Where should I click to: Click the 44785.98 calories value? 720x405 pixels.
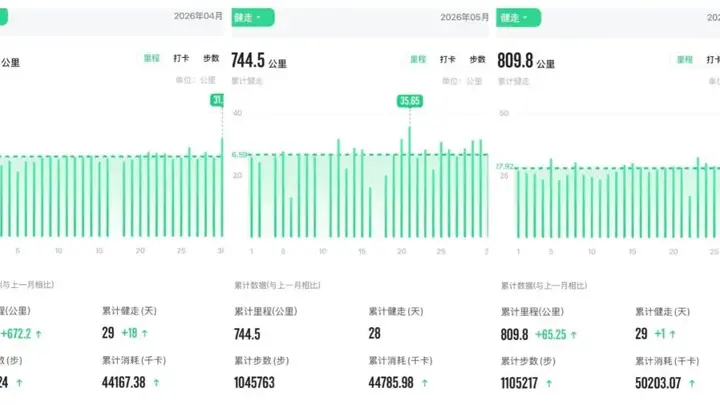click(391, 382)
